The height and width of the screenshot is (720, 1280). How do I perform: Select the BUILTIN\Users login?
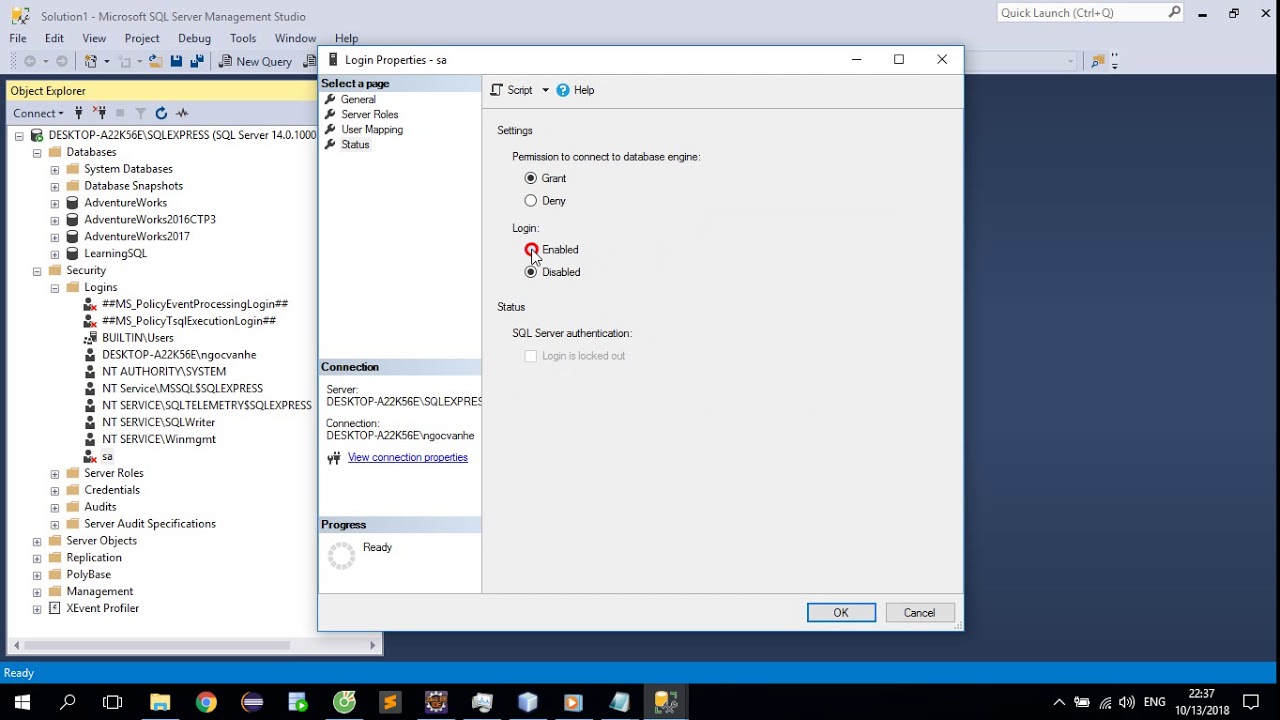pos(138,338)
